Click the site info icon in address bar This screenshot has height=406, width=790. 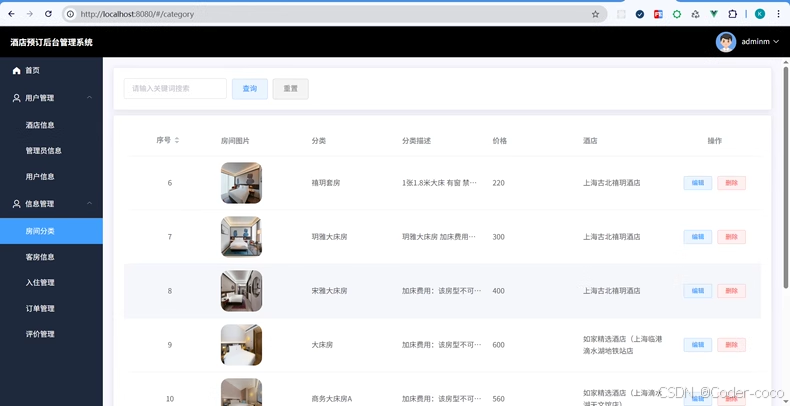(71, 14)
